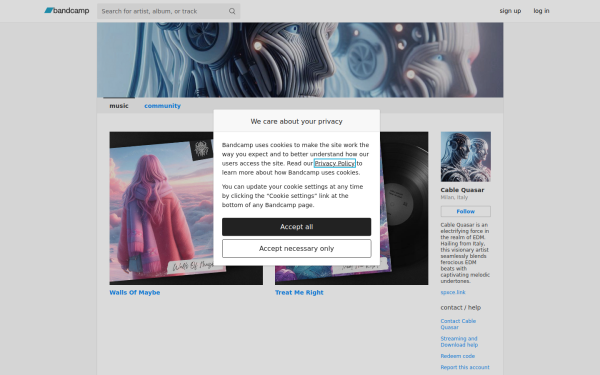Click the search magnifier icon

(232, 11)
